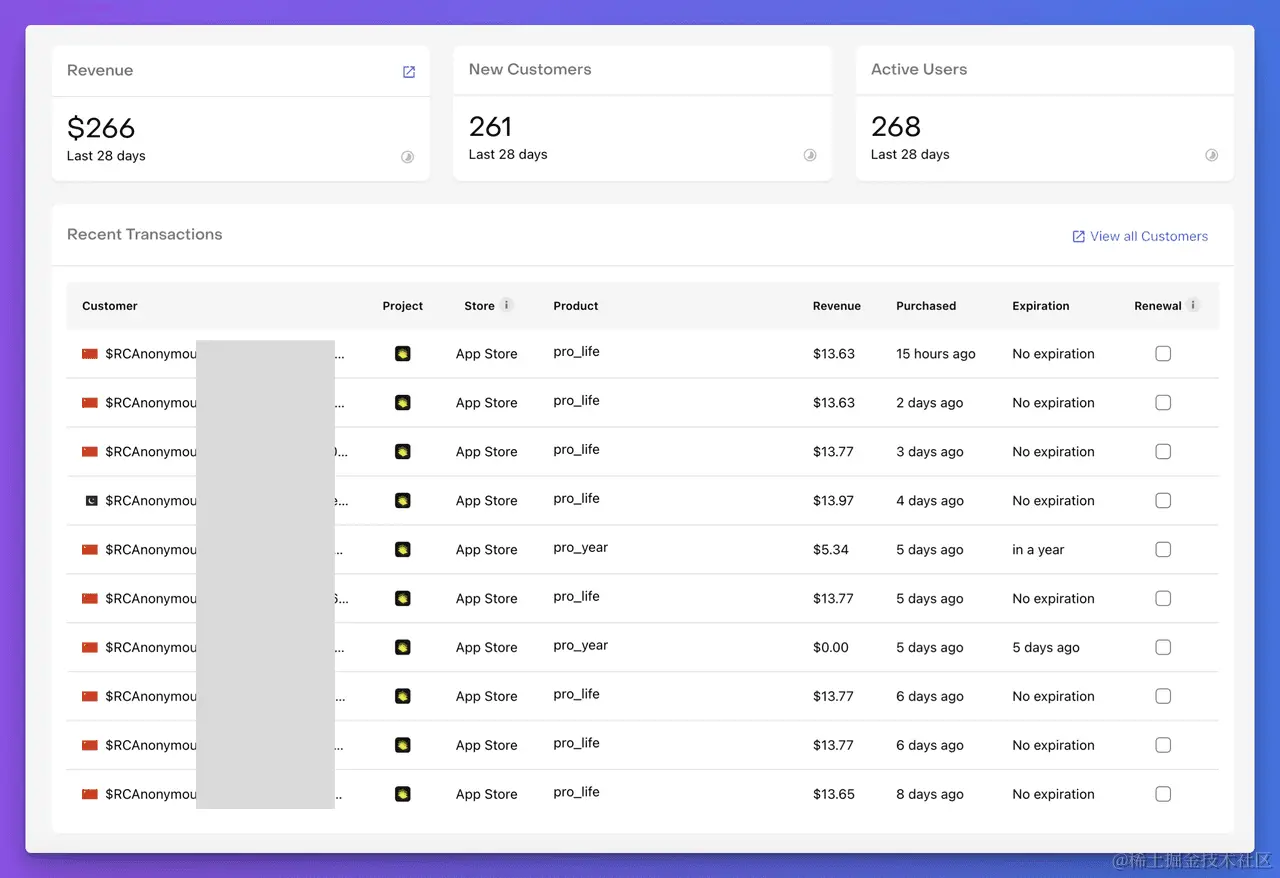This screenshot has width=1280, height=878.
Task: Tick Renewal checkbox in the $0.00 row
Action: tap(1163, 647)
